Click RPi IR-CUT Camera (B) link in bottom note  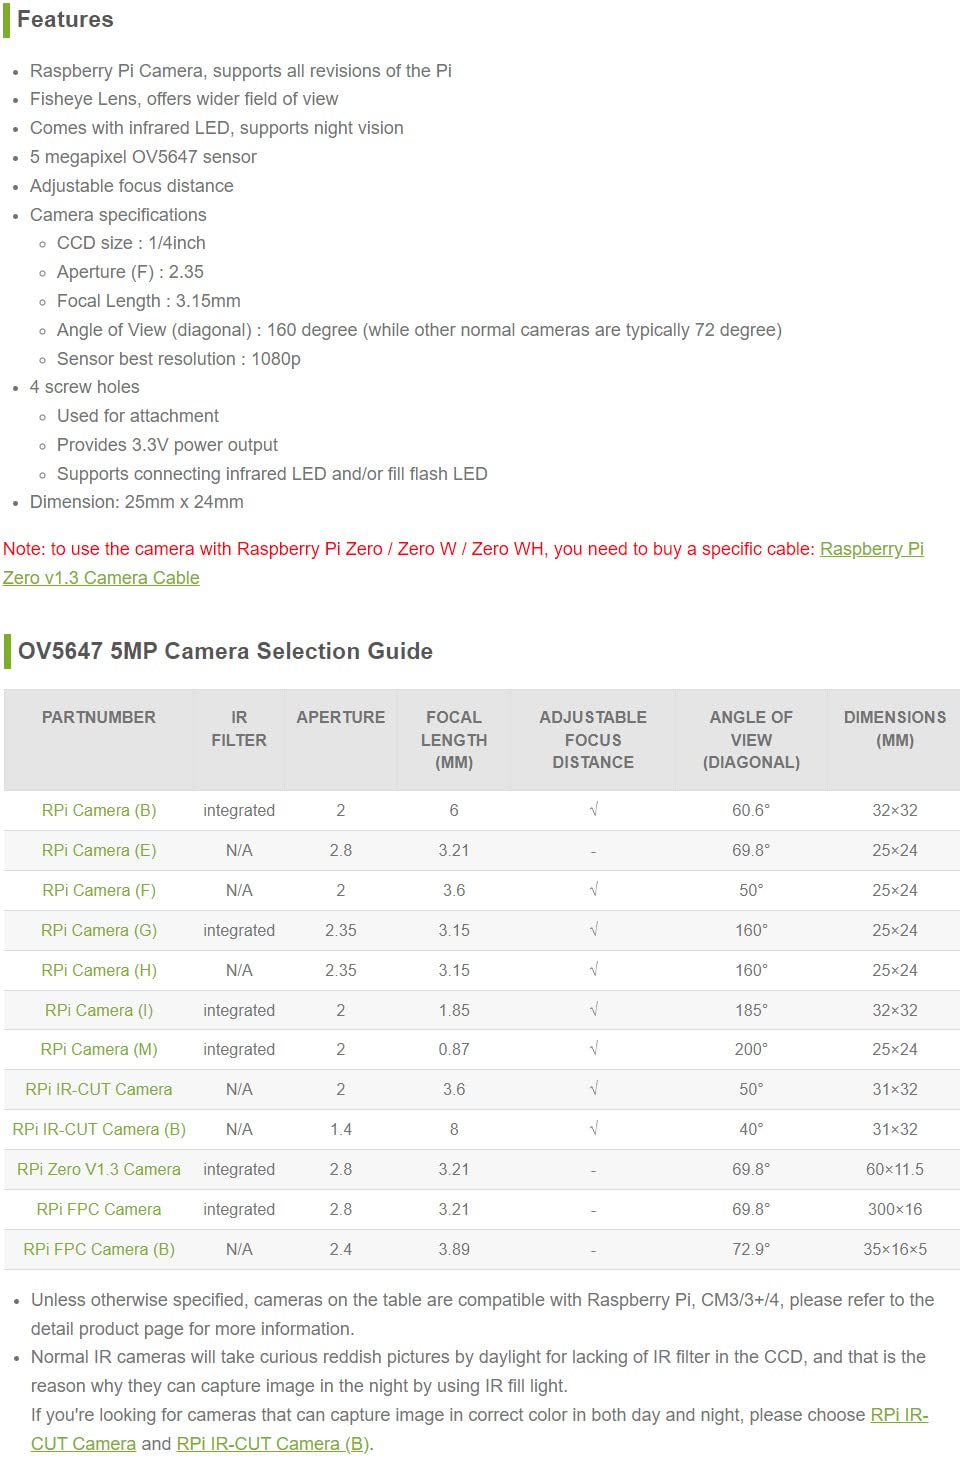(x=272, y=1444)
